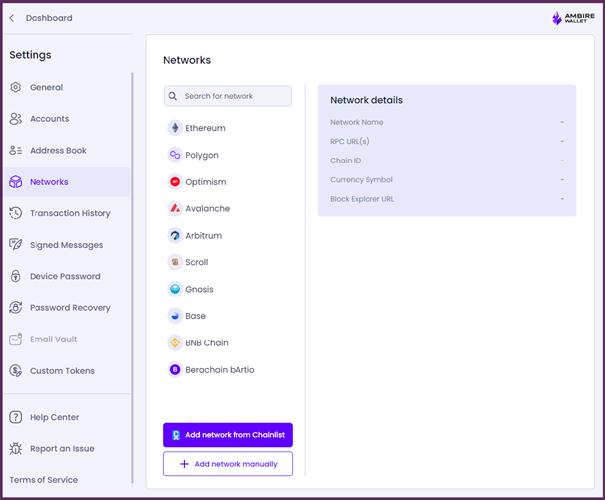This screenshot has width=605, height=500.
Task: Click the search magnifier icon
Action: pyautogui.click(x=173, y=96)
